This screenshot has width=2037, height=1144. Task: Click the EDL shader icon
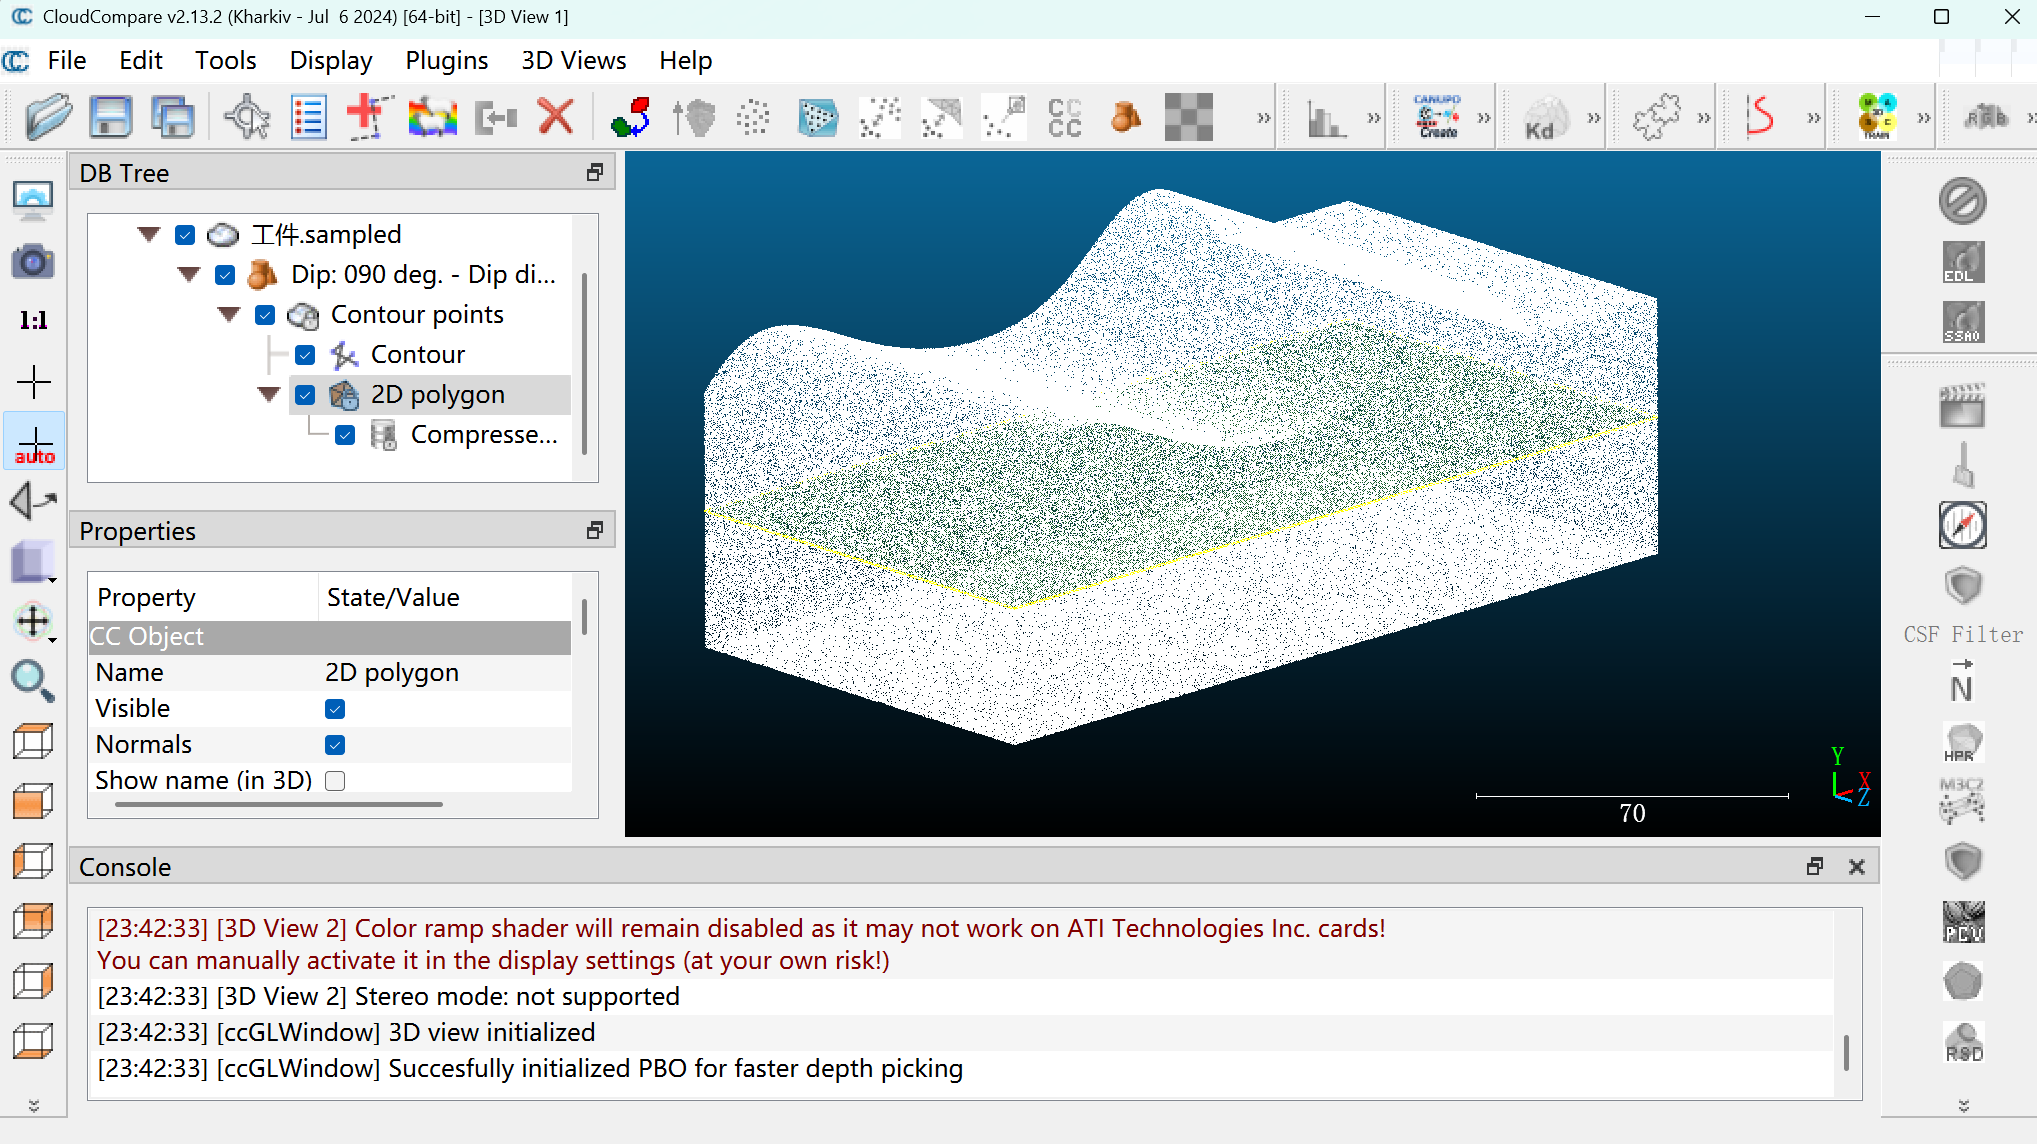pyautogui.click(x=1962, y=262)
